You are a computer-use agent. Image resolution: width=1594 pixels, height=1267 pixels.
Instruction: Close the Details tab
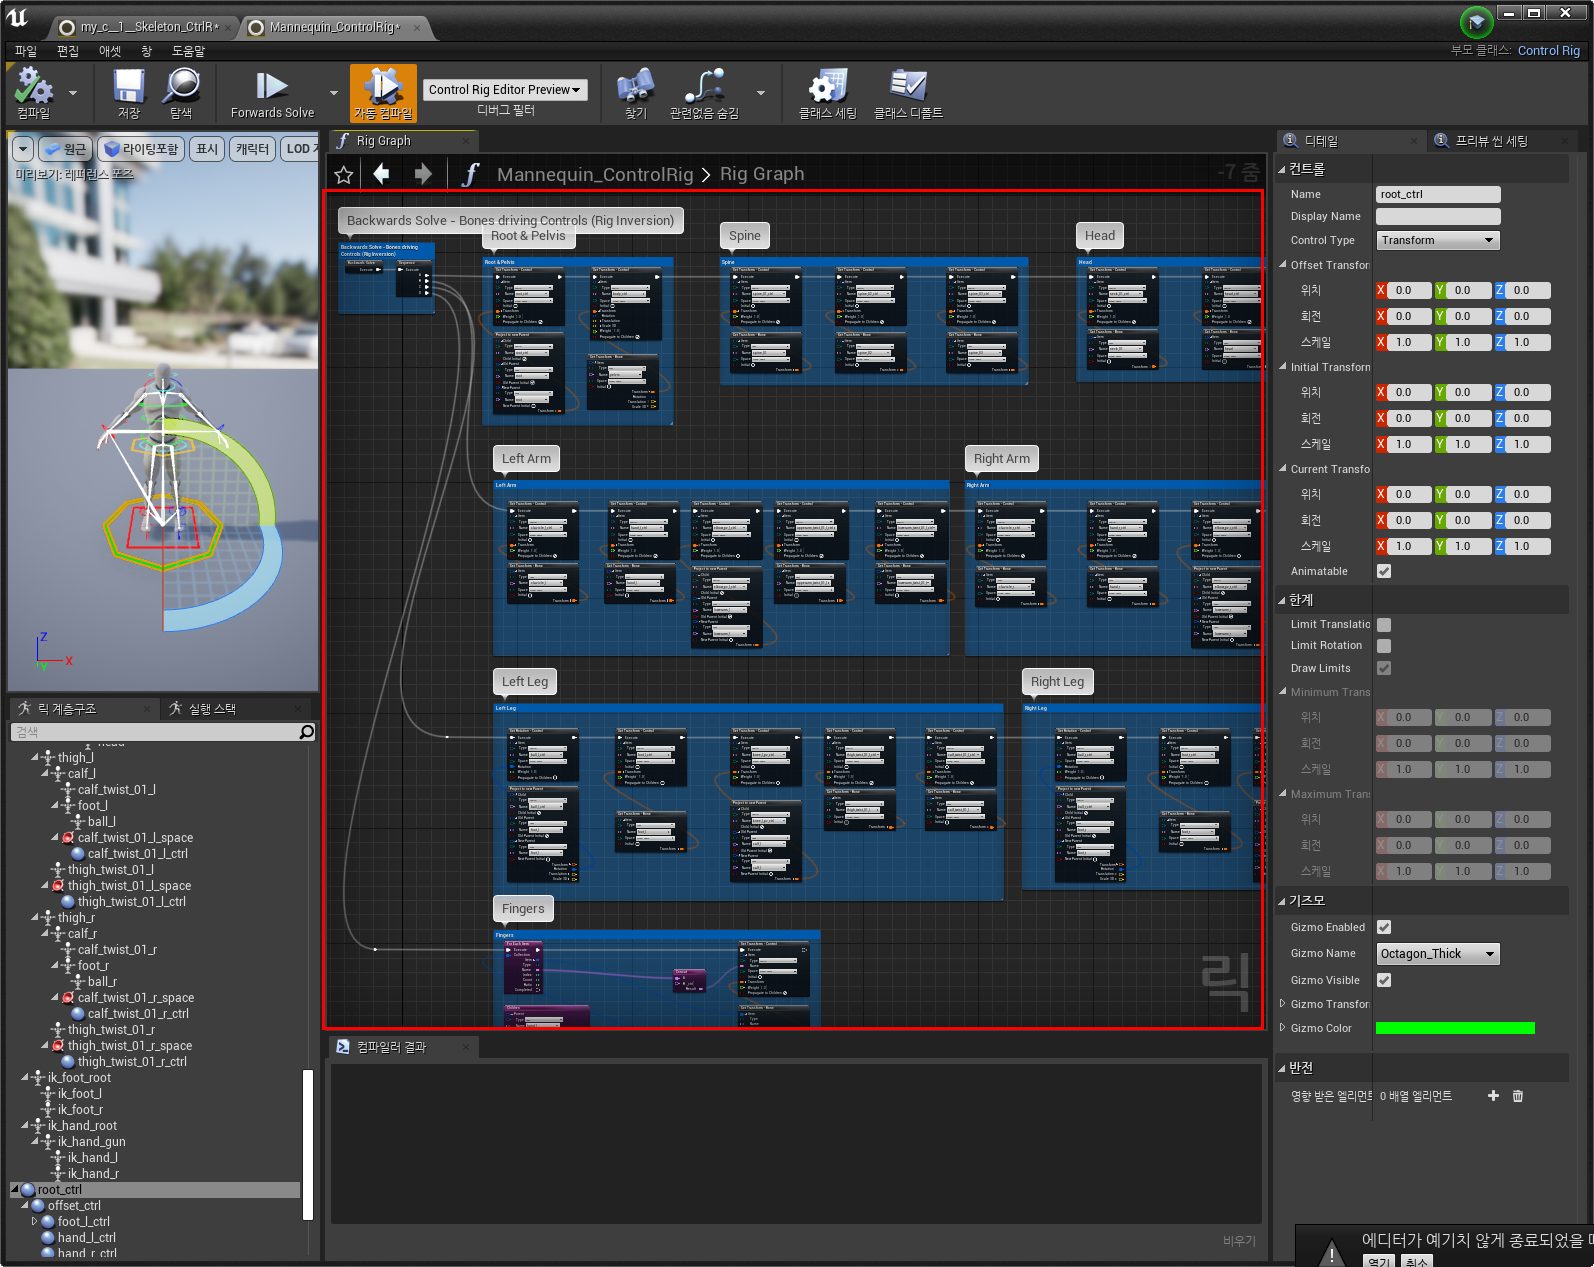click(1414, 141)
